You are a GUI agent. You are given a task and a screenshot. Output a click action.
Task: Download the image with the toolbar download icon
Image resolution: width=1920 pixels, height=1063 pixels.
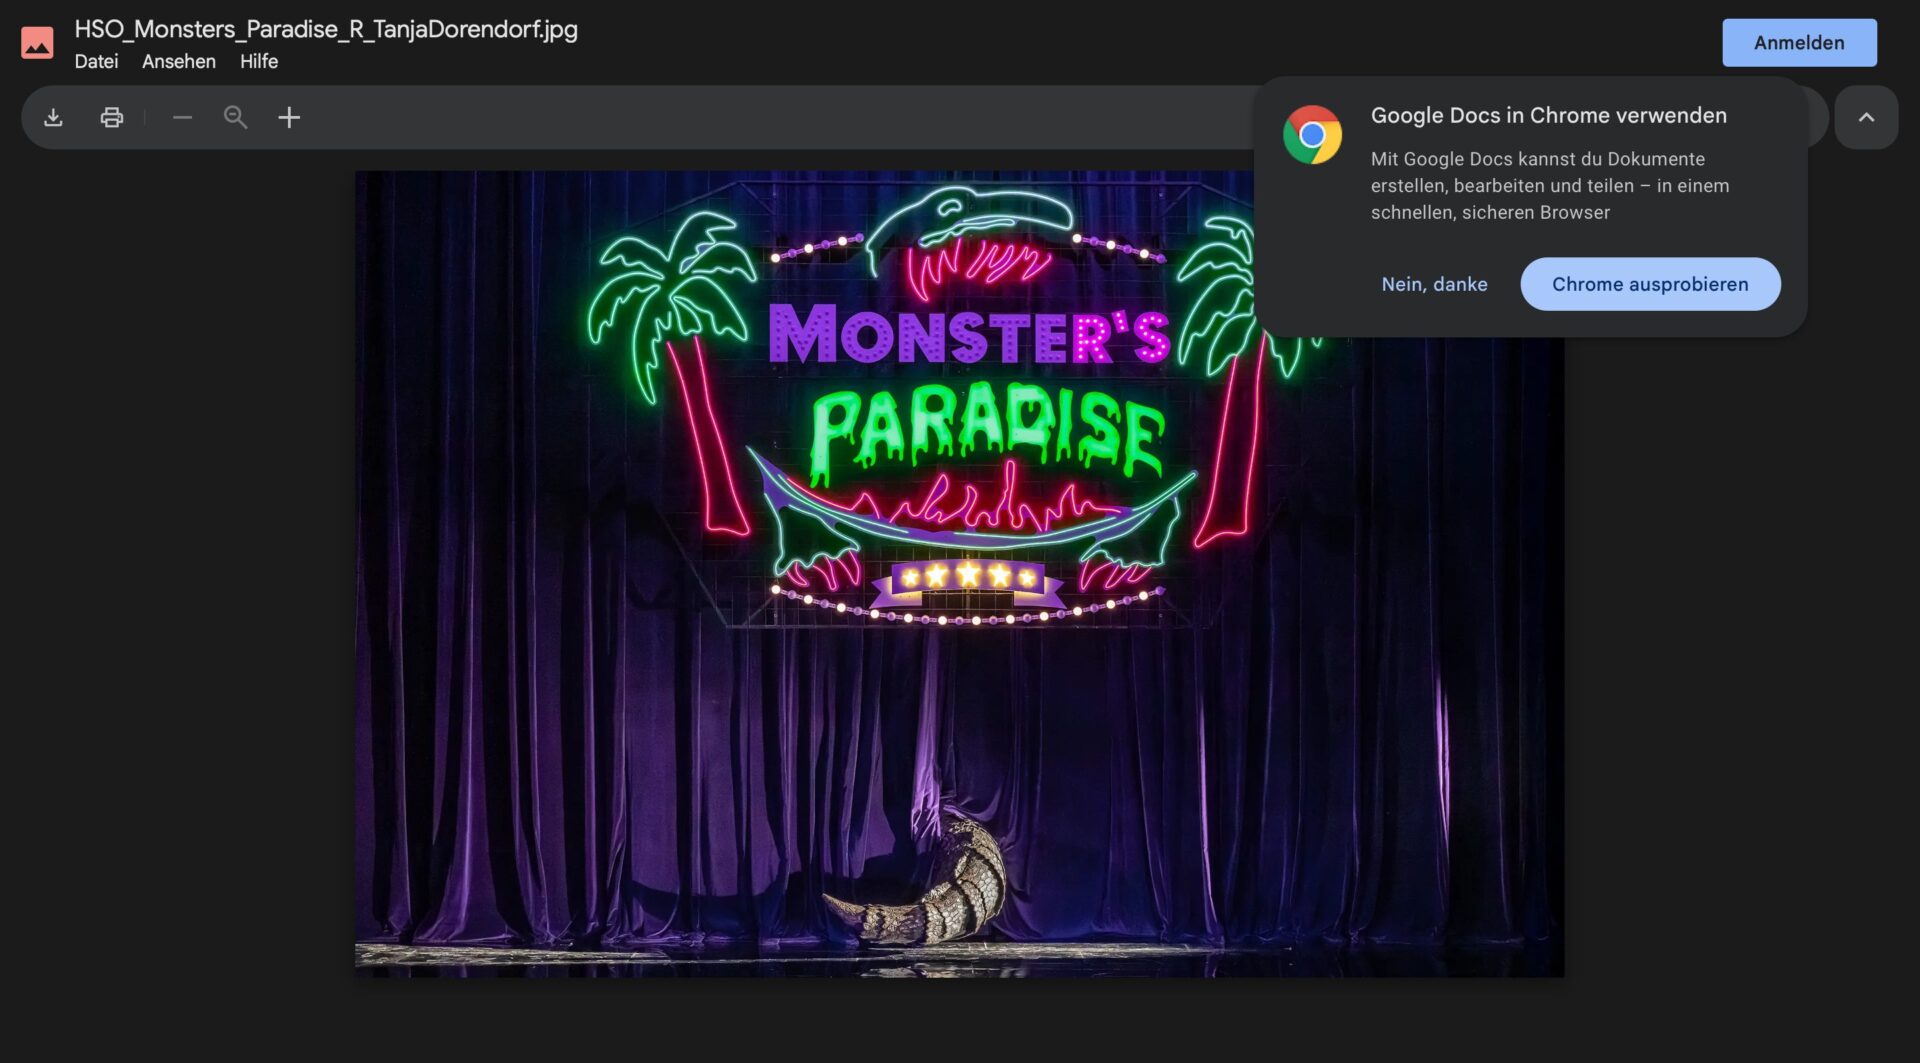[54, 118]
